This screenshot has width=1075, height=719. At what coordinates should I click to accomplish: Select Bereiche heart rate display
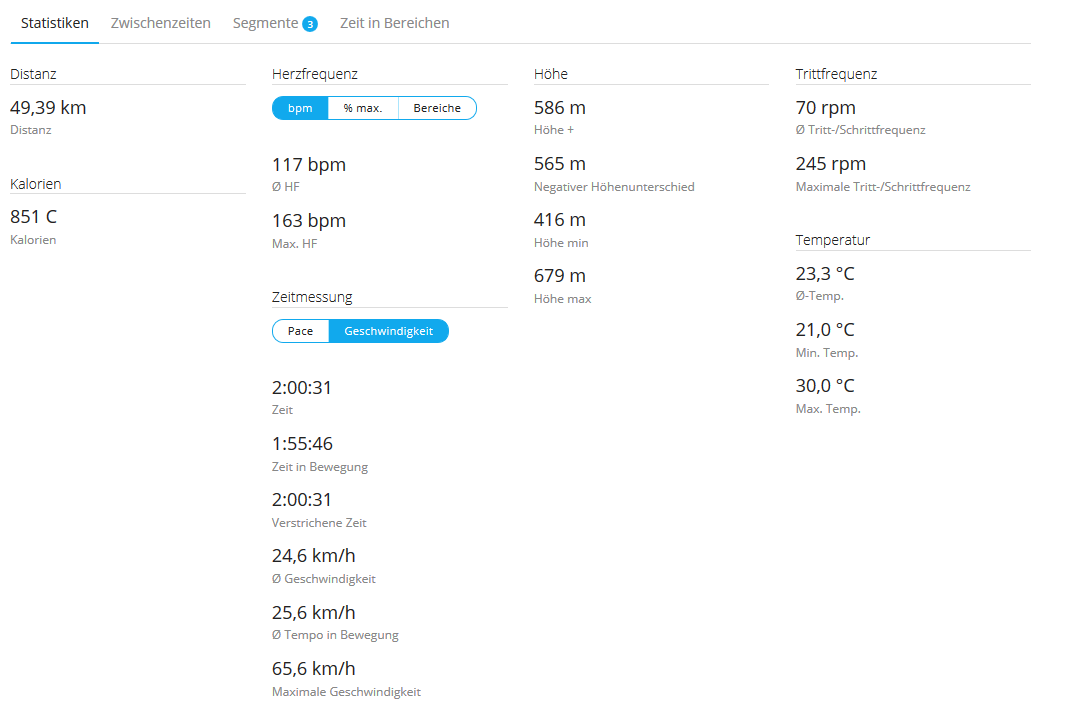pyautogui.click(x=437, y=108)
